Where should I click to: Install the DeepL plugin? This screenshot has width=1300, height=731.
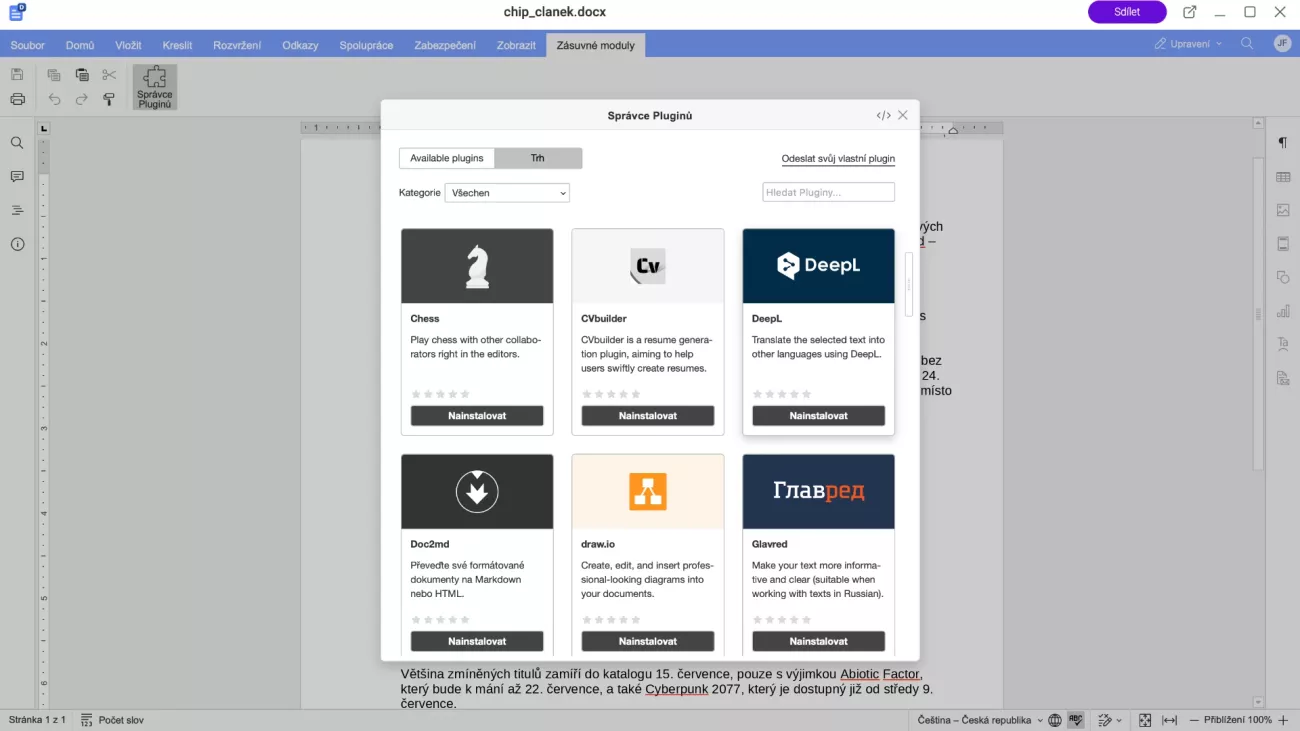(818, 416)
